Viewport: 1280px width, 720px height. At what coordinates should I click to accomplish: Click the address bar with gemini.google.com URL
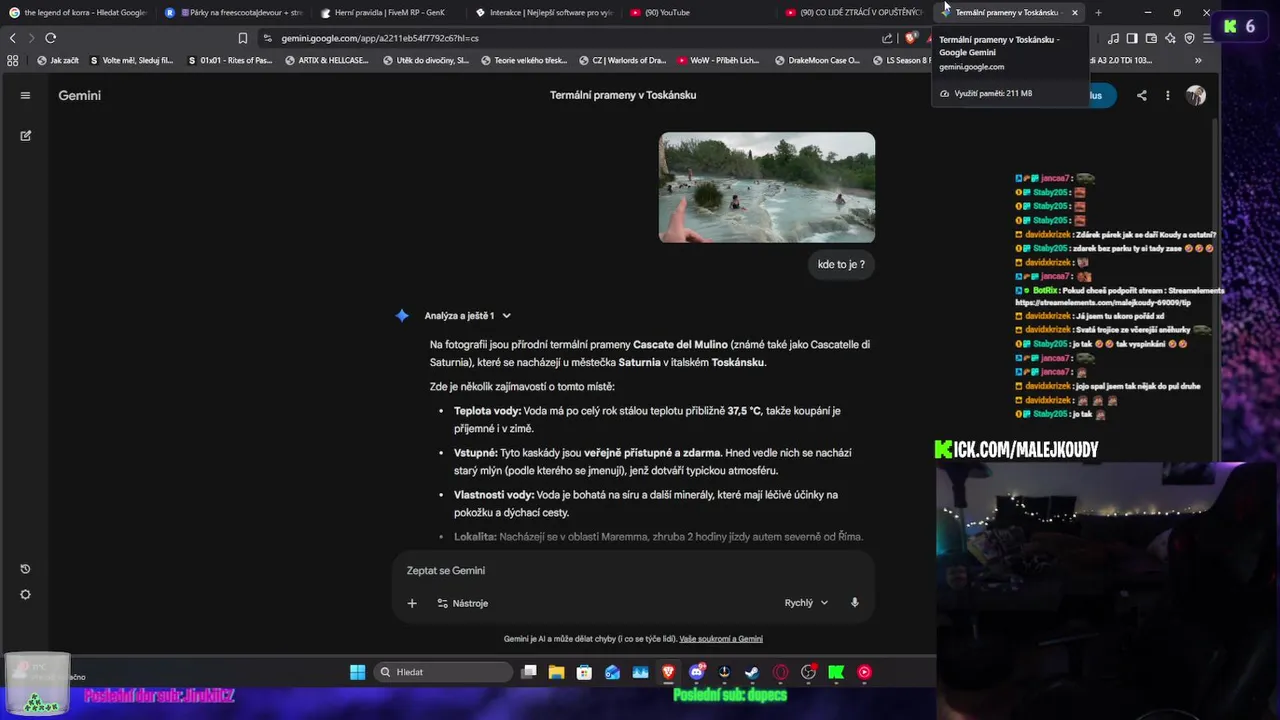[x=570, y=38]
